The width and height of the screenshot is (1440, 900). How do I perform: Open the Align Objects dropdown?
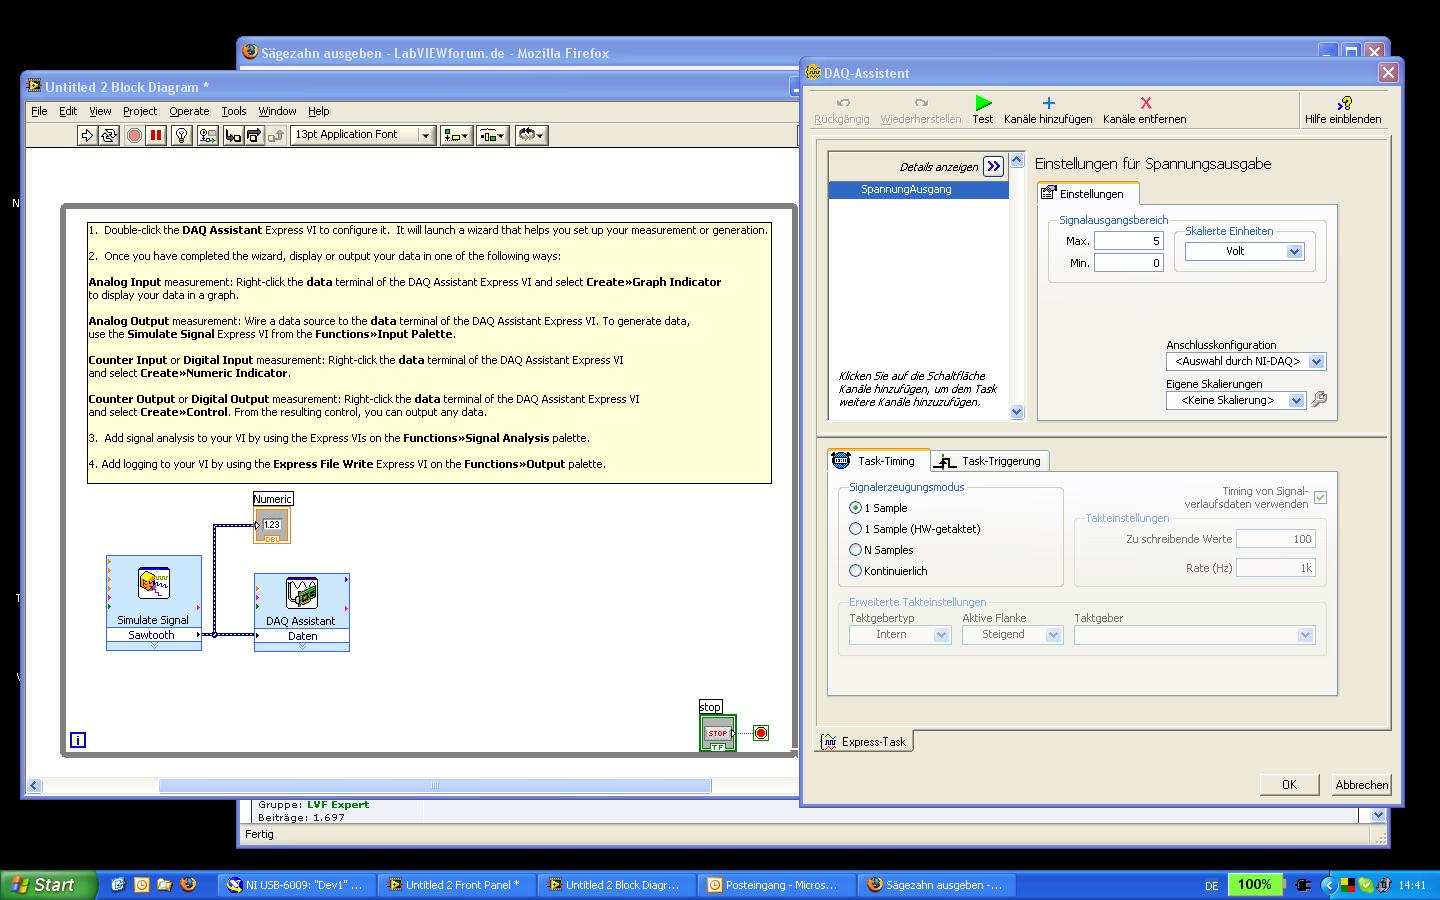click(x=456, y=135)
